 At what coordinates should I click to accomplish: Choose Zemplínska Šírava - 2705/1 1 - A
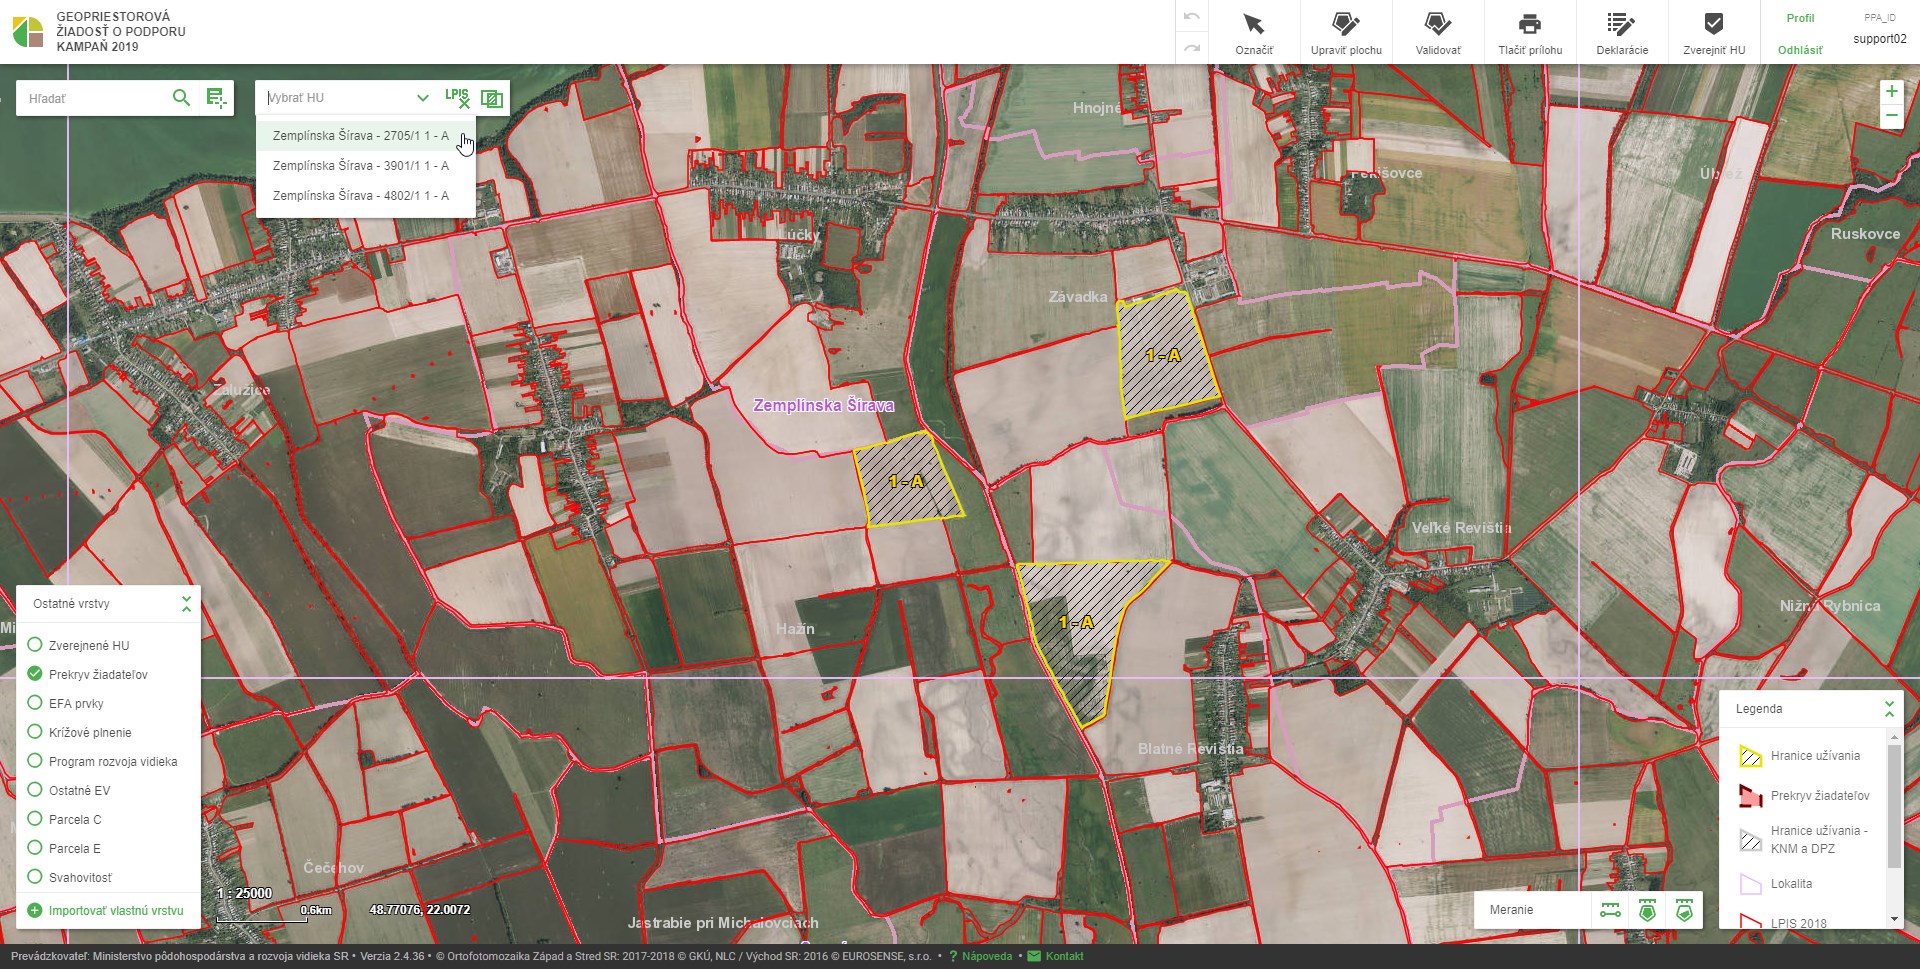coord(365,136)
